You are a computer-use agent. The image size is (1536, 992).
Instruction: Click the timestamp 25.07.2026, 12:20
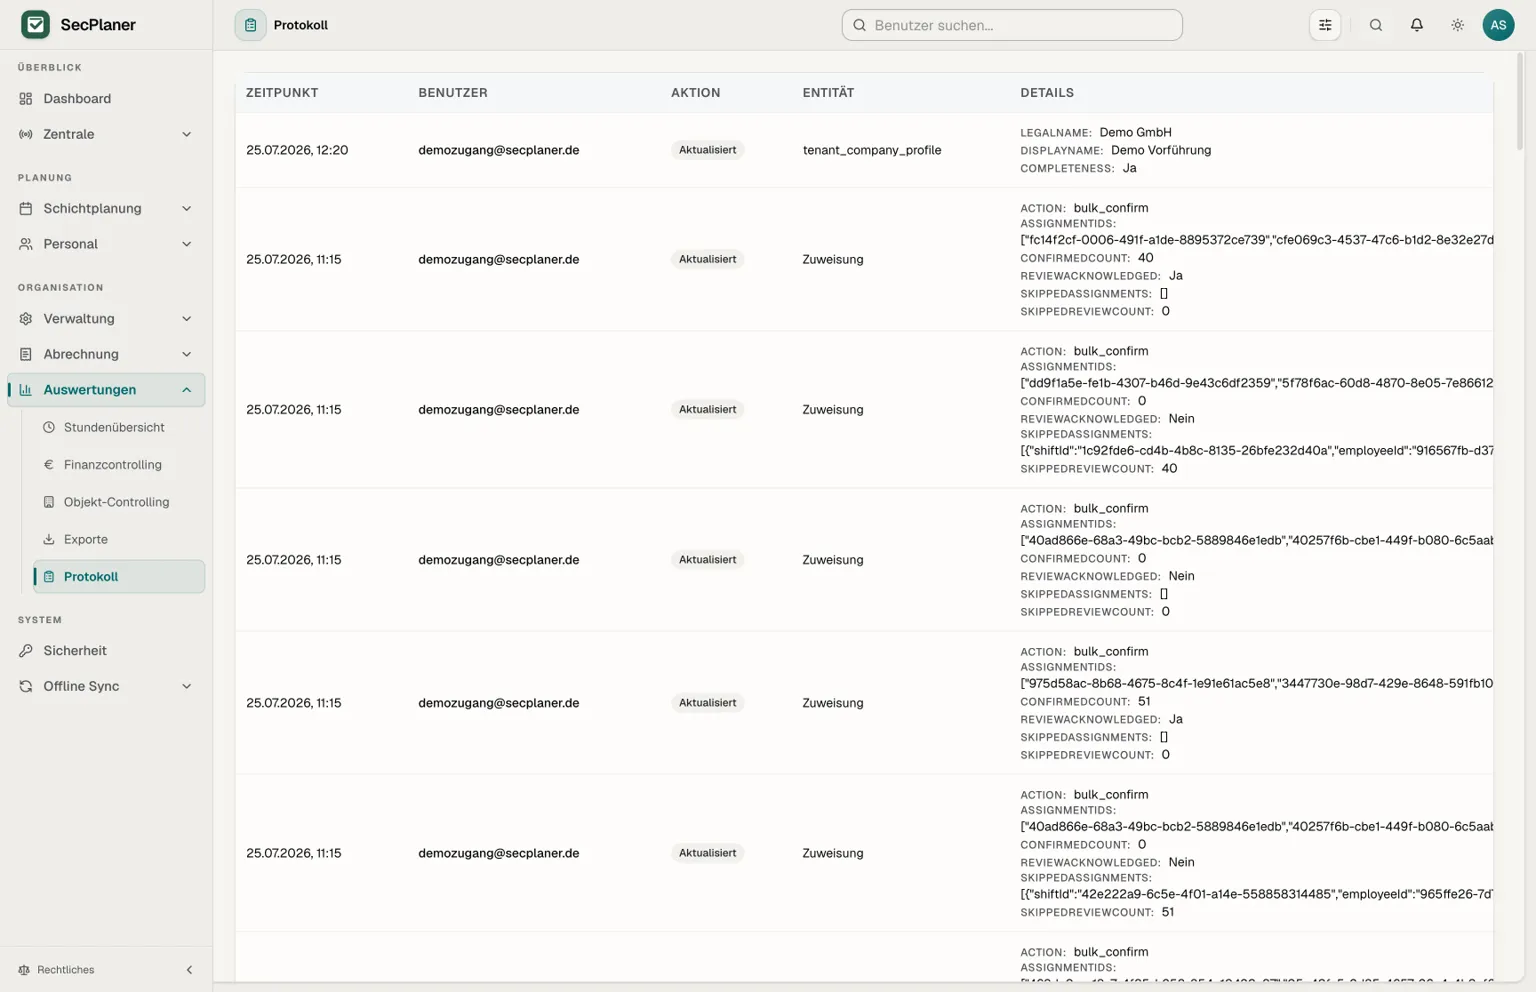click(x=297, y=150)
